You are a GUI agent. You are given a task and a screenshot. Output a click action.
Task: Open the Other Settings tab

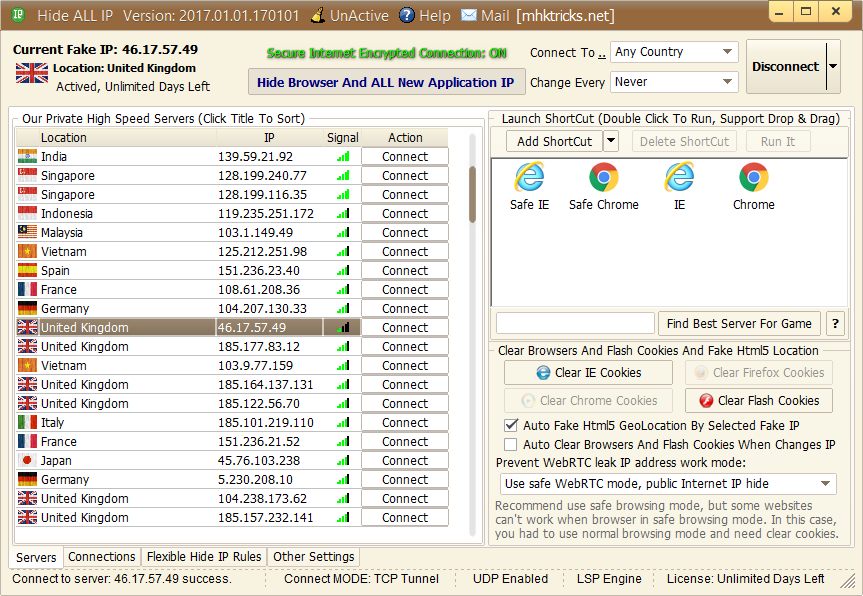314,557
